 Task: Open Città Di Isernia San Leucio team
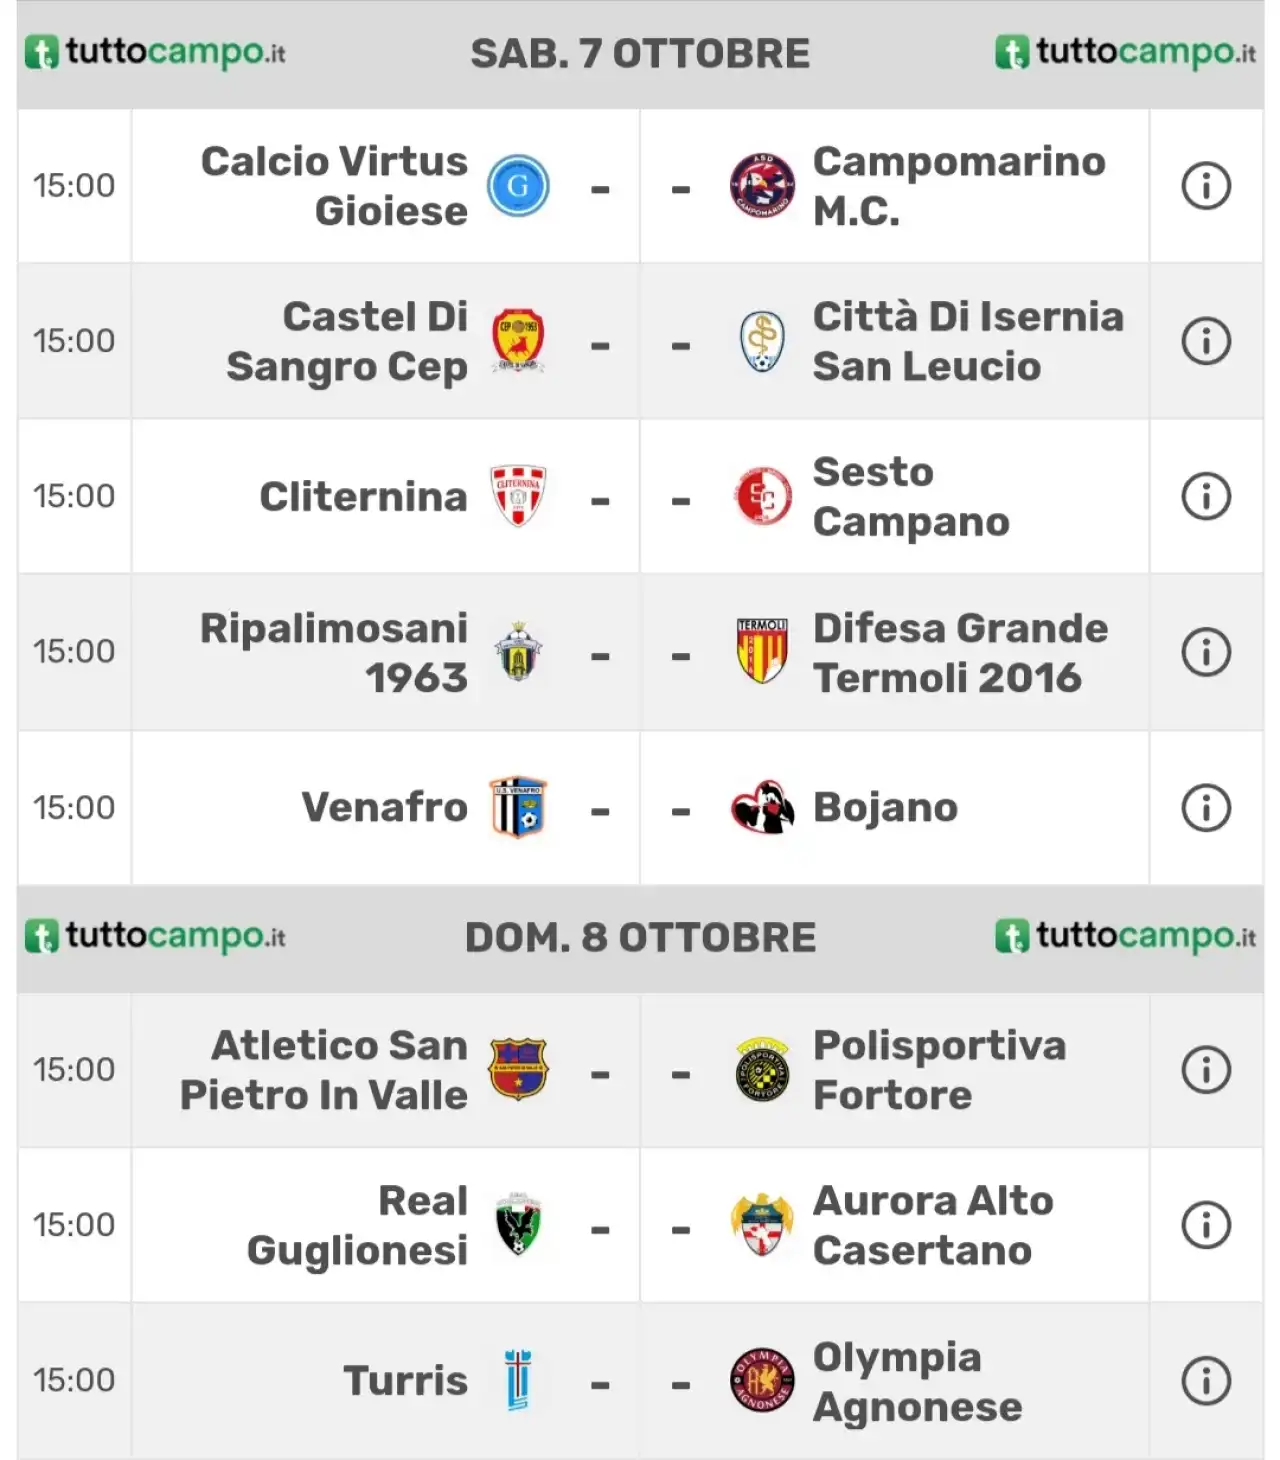click(x=968, y=341)
